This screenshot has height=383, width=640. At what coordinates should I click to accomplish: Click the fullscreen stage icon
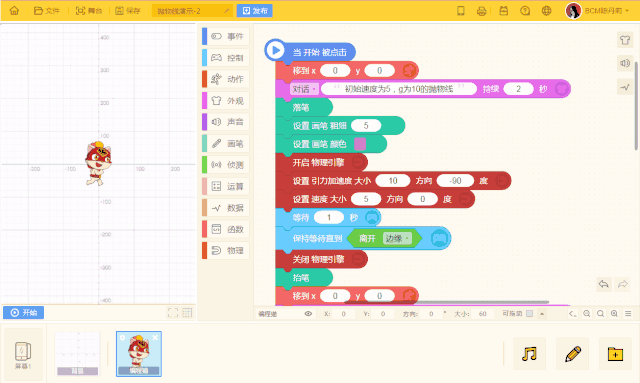tap(173, 313)
